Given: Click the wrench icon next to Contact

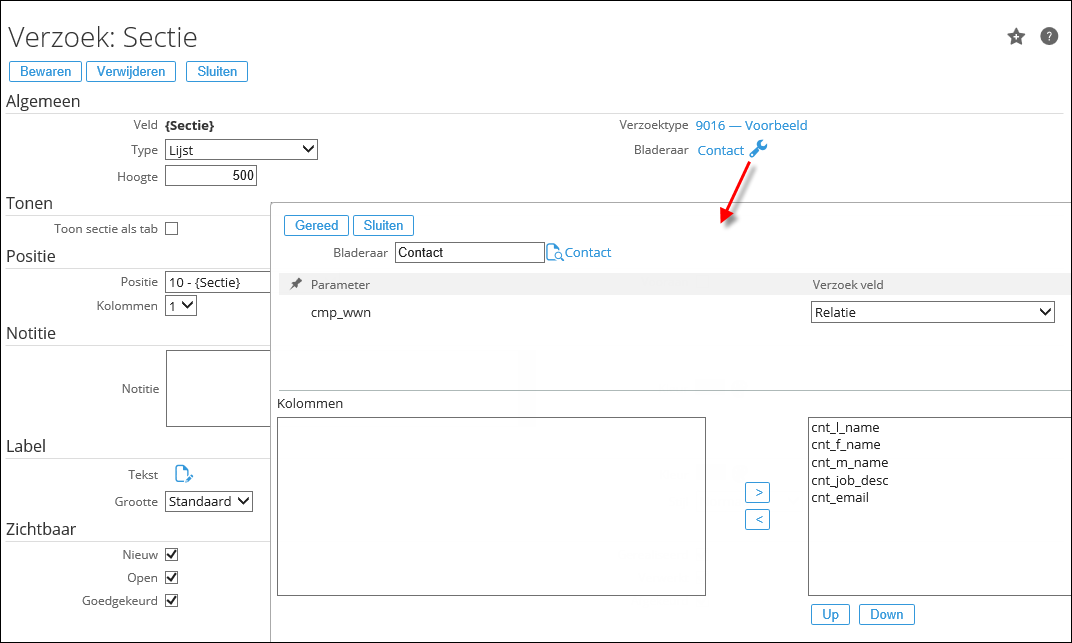Looking at the screenshot, I should pos(758,149).
